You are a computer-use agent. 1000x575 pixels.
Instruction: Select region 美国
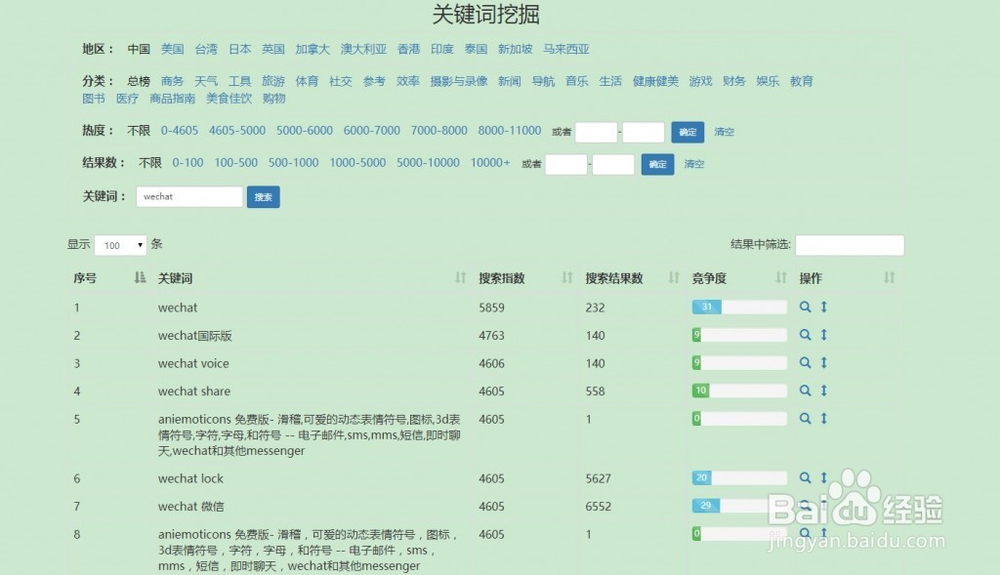172,49
